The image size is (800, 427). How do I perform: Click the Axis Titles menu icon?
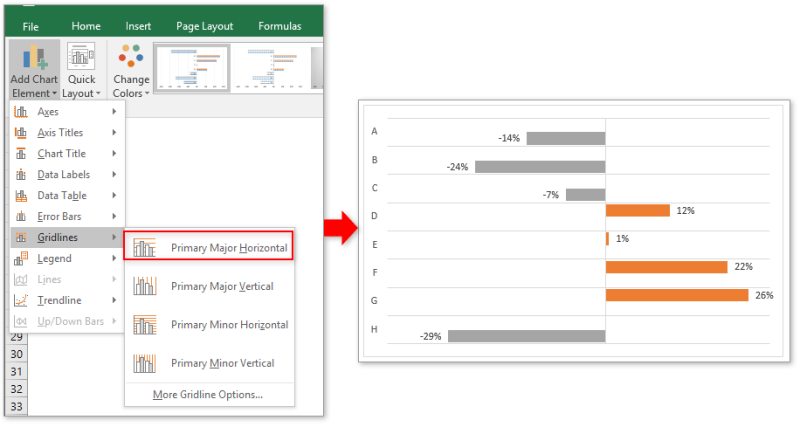[x=21, y=133]
